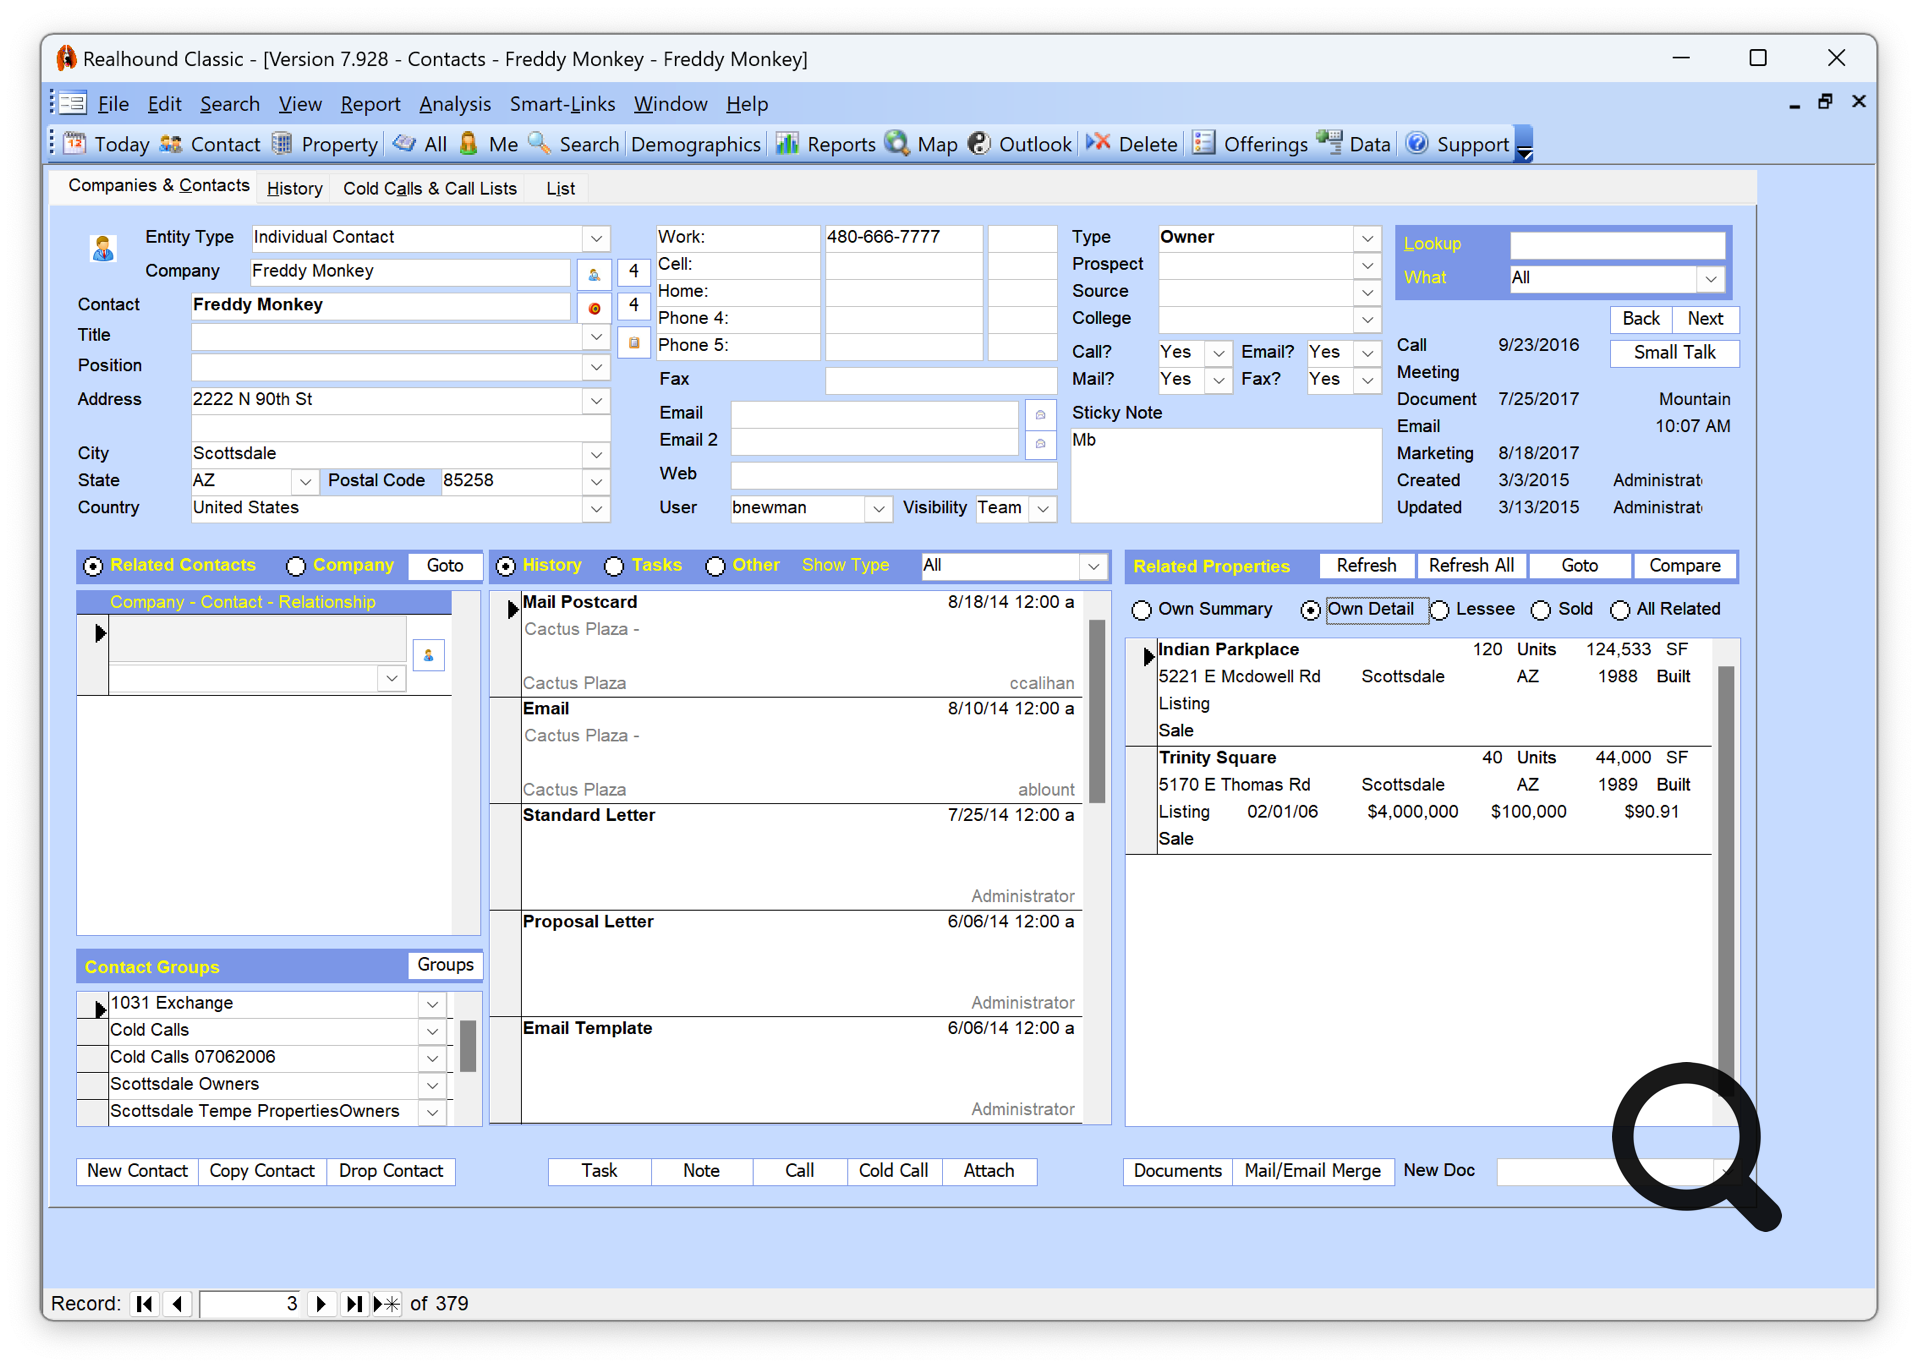Click the Compare button

pyautogui.click(x=1684, y=566)
